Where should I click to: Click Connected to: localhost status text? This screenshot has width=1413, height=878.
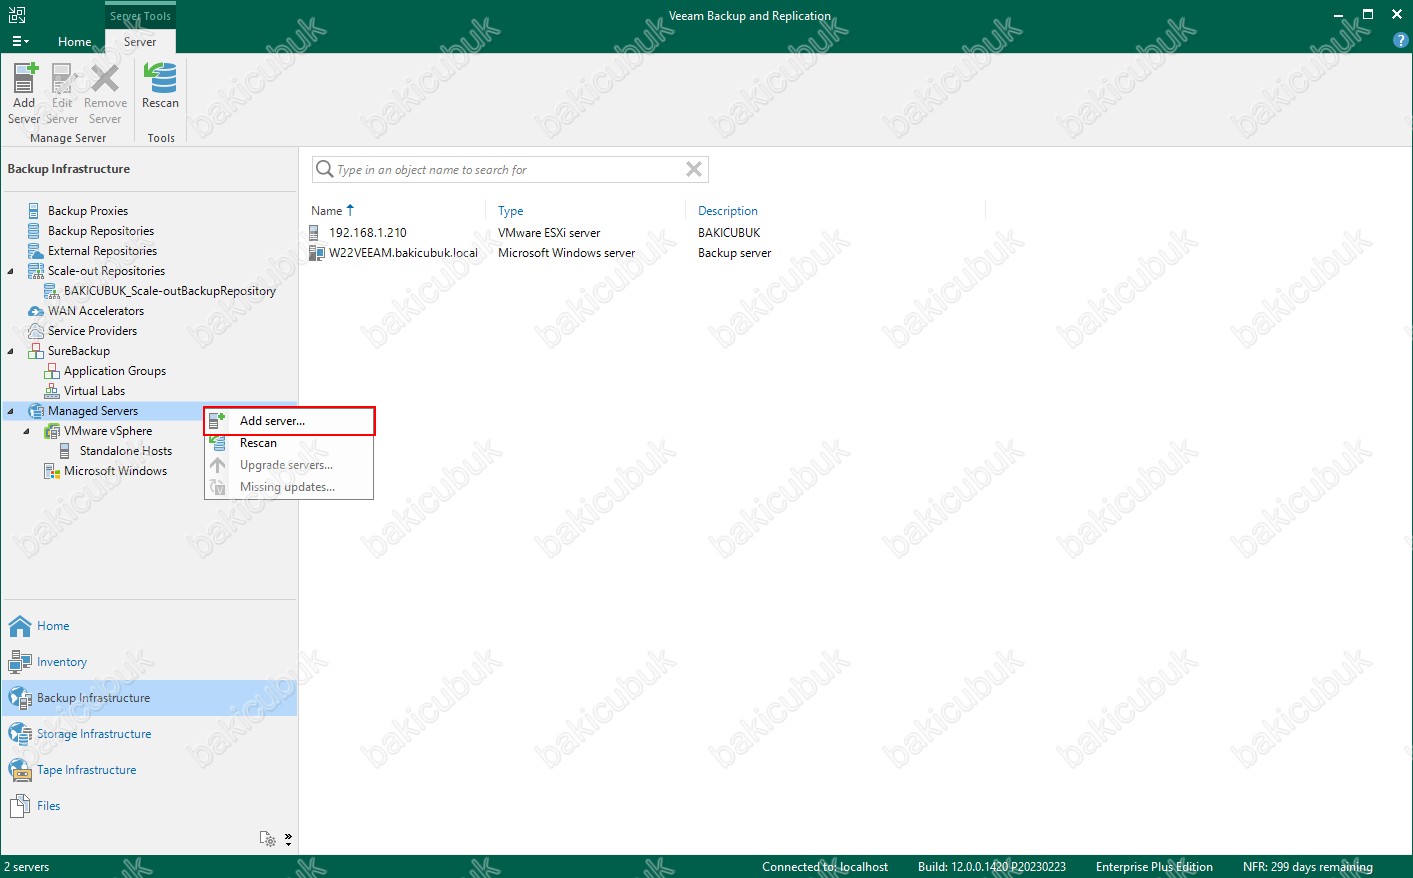[x=825, y=867]
